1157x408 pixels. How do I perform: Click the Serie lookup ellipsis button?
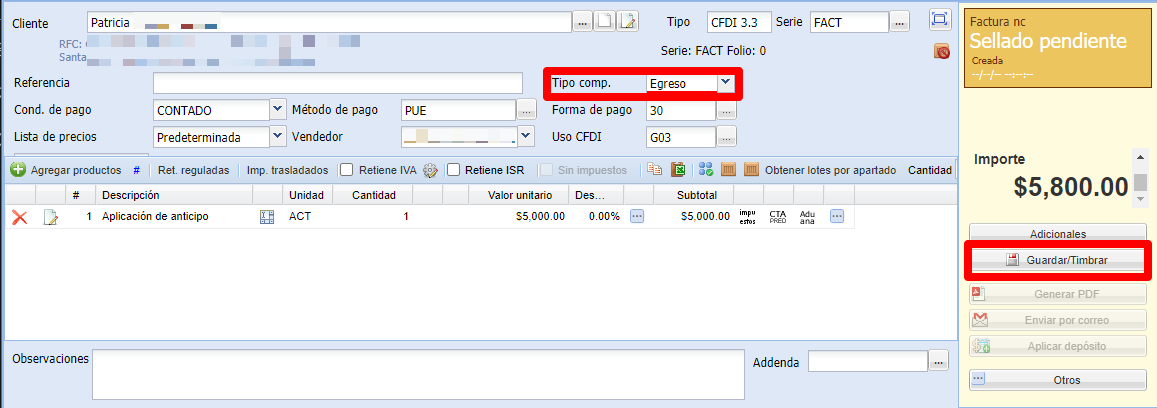(899, 23)
